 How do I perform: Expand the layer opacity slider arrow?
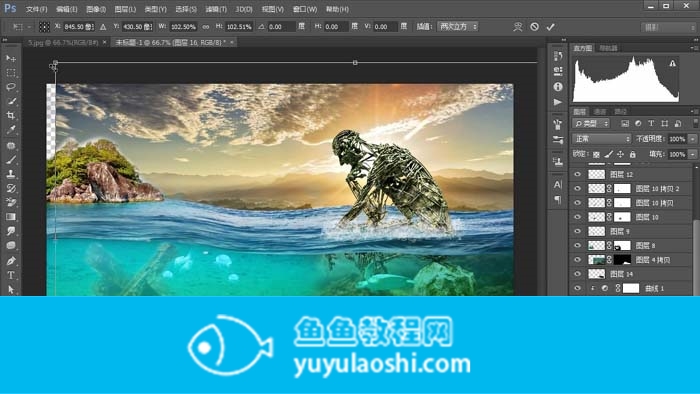692,139
